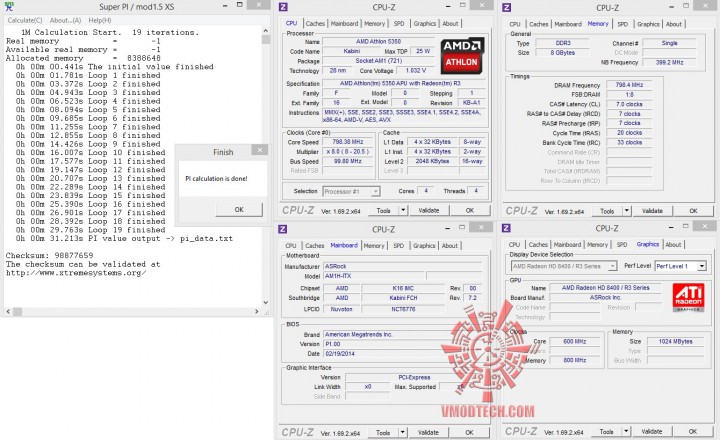Viewport: 720px width, 440px height.
Task: Click the Multiplier value field
Action: tap(348, 152)
